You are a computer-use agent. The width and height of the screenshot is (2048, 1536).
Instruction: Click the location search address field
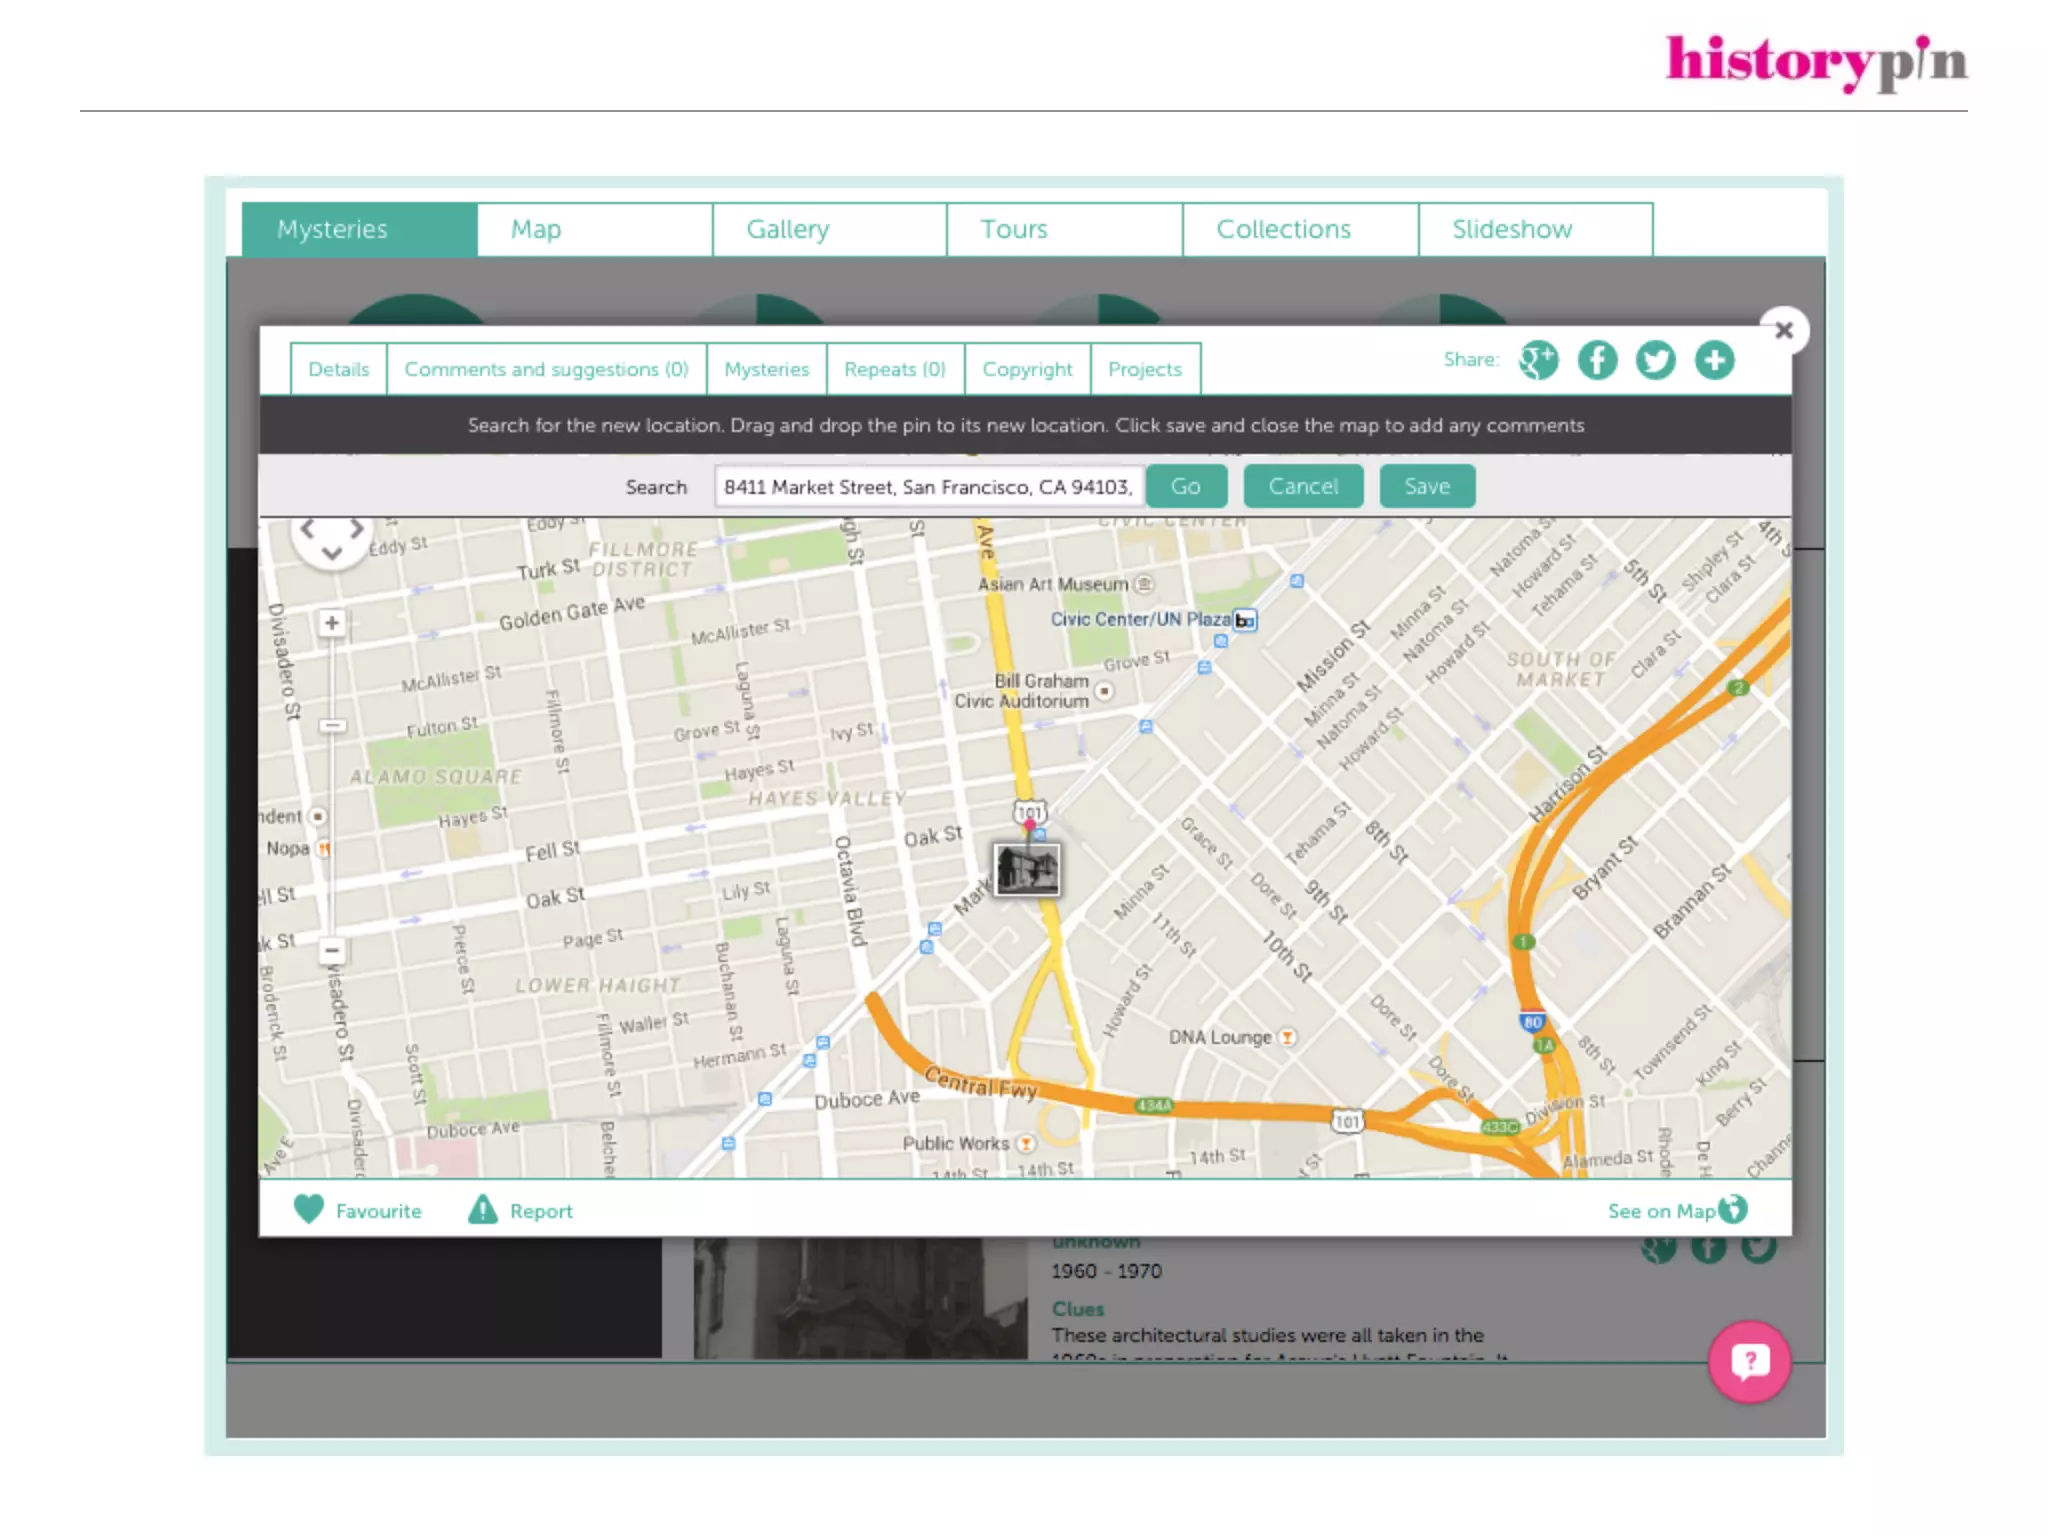pos(928,487)
